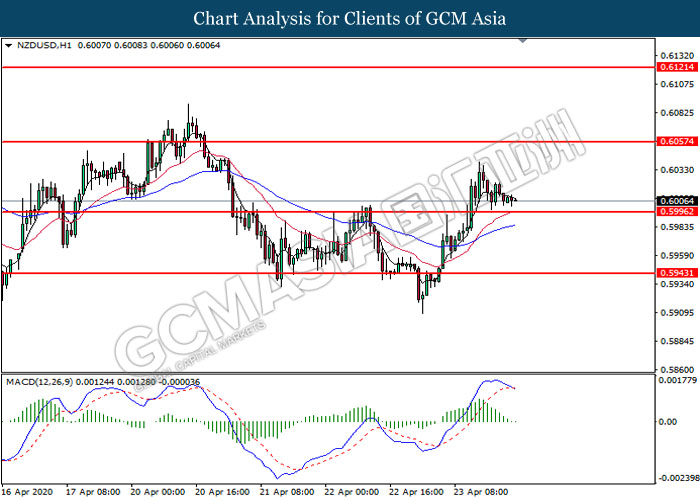Screen dimensions: 700x500
Task: Click the 23 Apr 08:00 time label
Action: pos(479,492)
